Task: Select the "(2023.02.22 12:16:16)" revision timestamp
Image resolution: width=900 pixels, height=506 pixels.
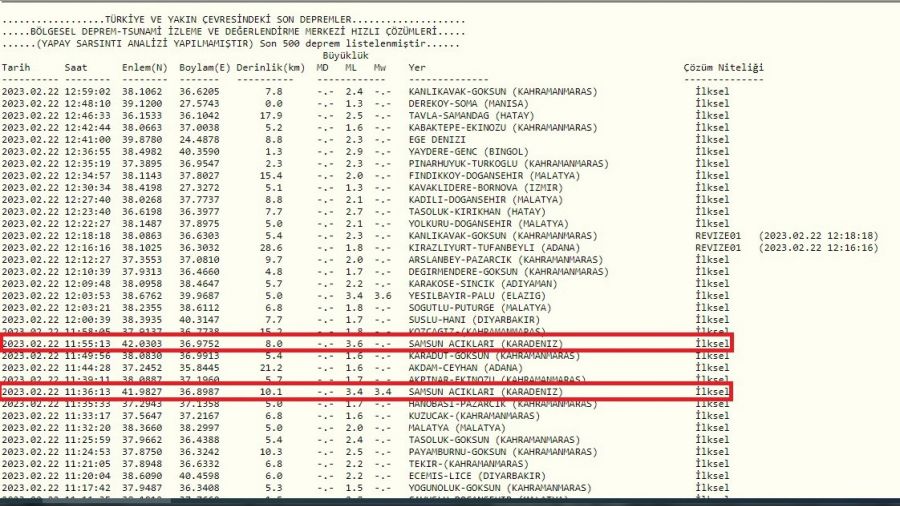Action: pos(818,248)
